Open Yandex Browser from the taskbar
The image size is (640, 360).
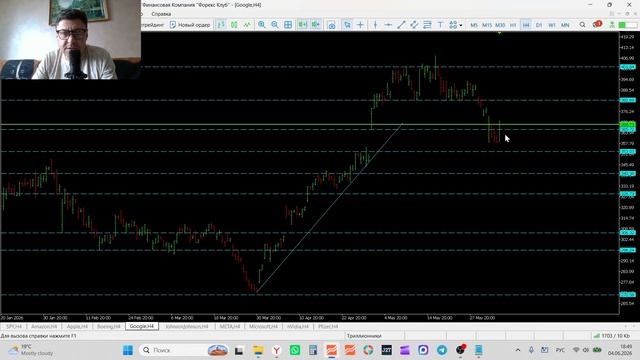coord(277,350)
